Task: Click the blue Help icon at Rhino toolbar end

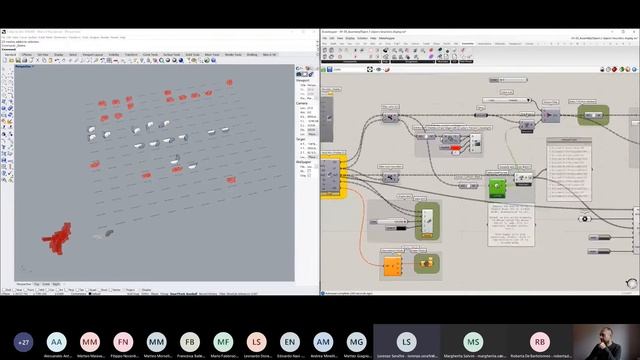Action: tap(213, 60)
